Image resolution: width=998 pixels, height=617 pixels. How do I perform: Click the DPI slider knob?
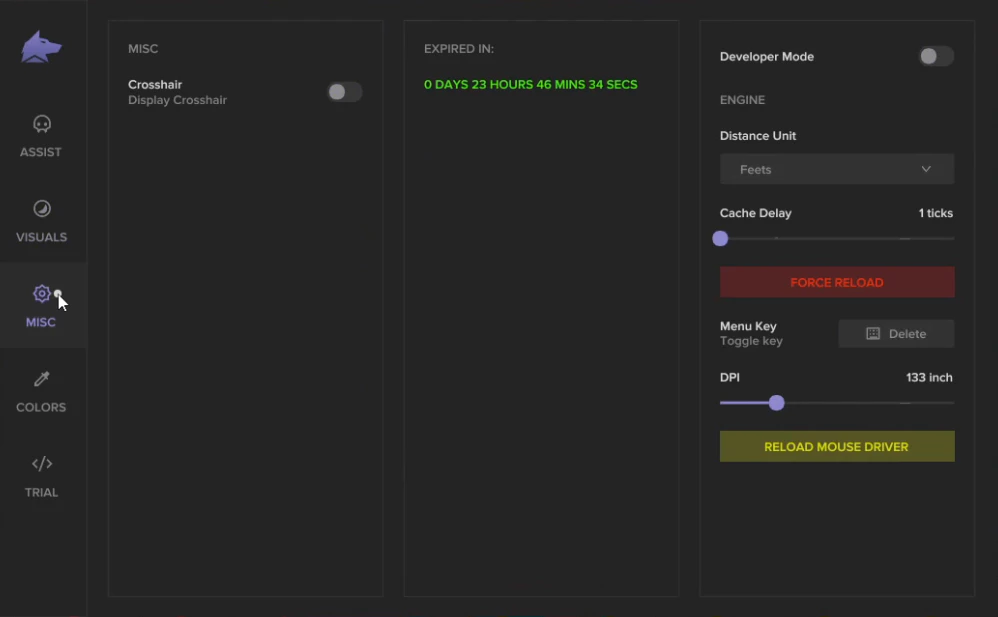point(776,402)
